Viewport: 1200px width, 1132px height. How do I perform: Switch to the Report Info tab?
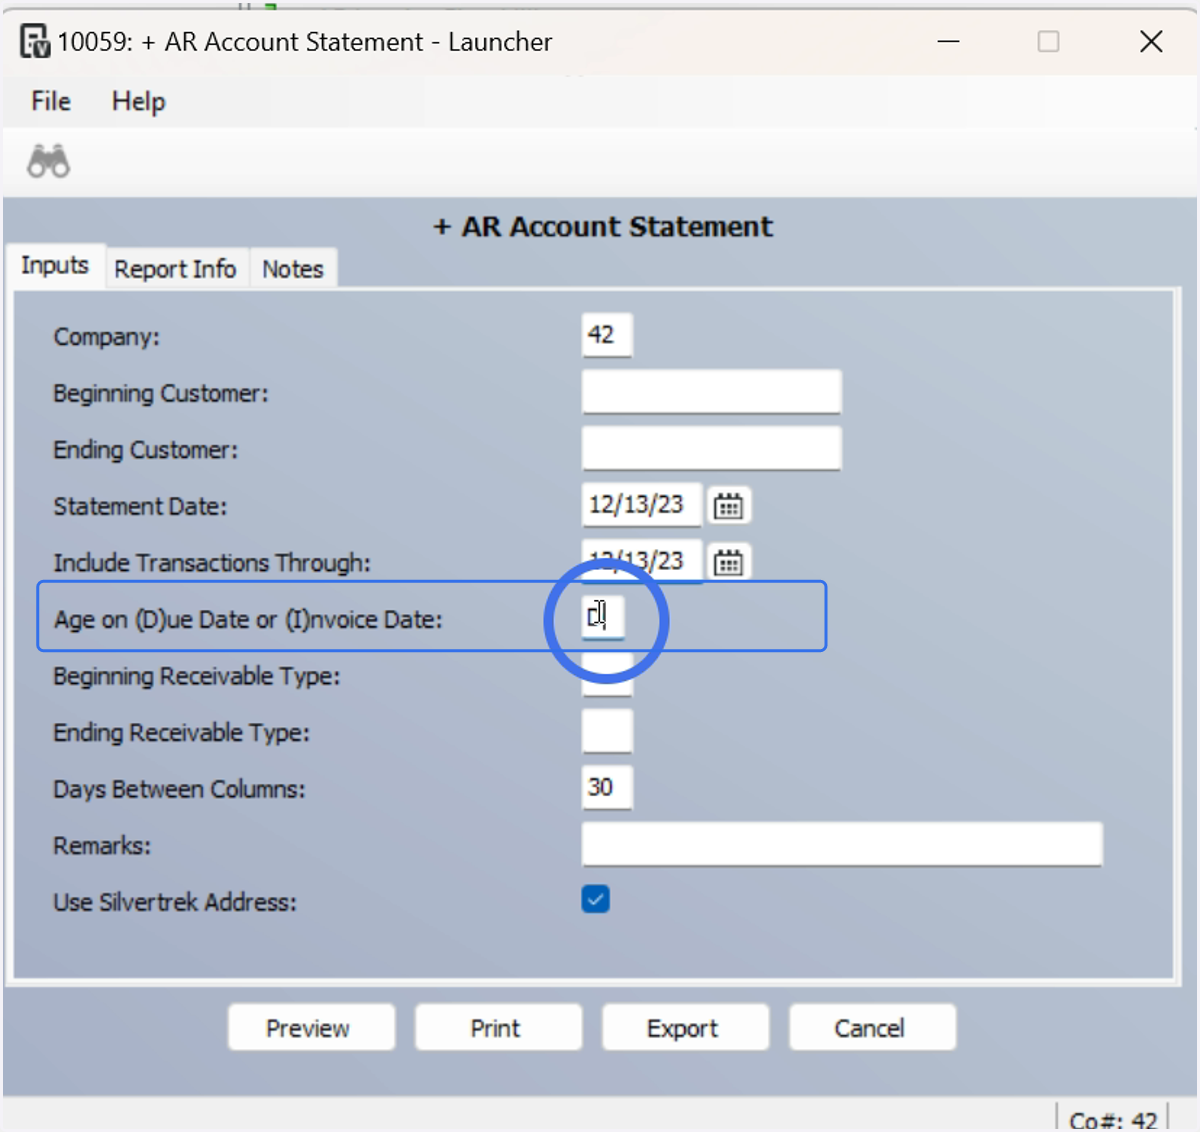tap(175, 269)
